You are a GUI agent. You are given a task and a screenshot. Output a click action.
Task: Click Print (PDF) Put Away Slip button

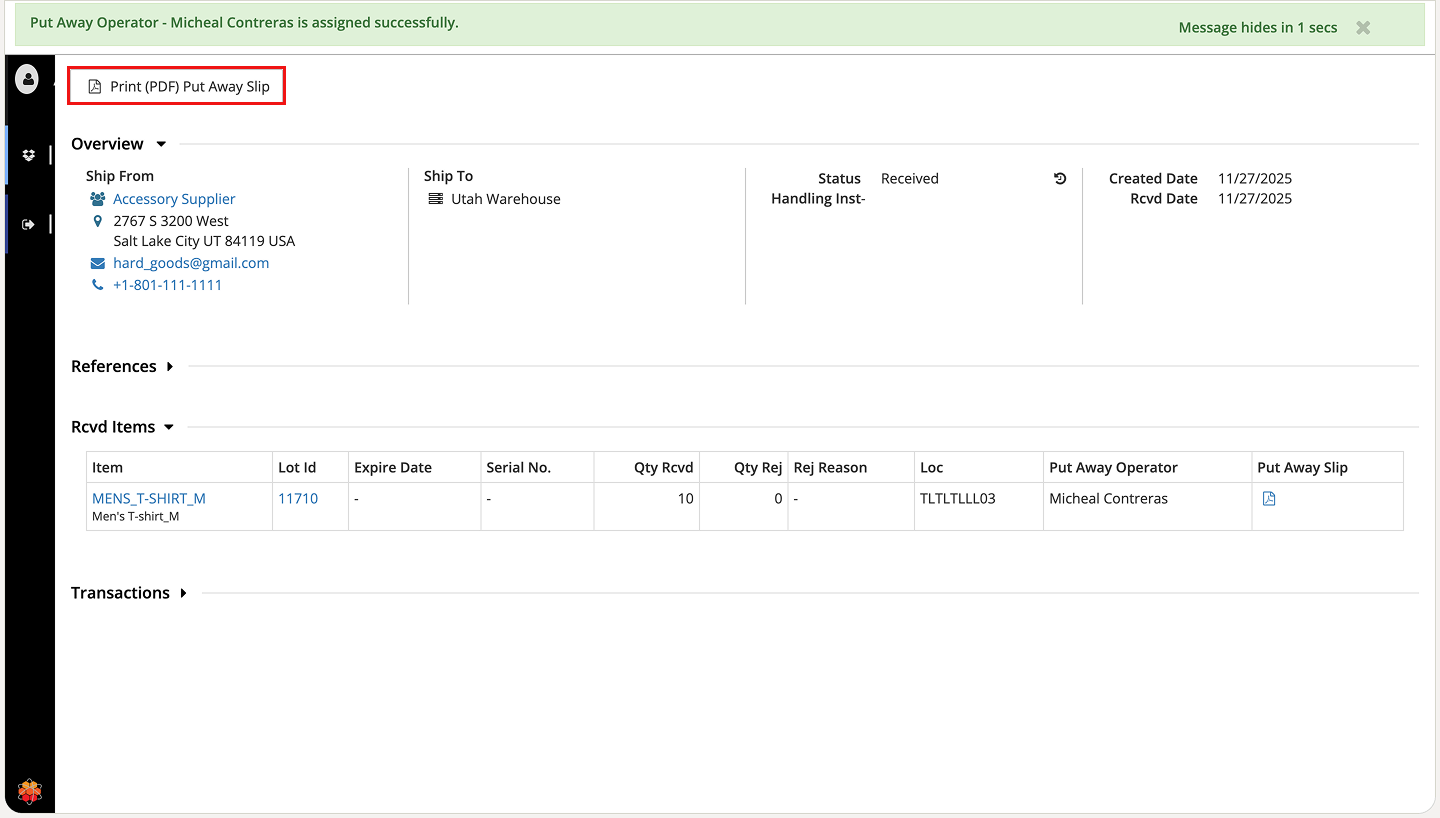[x=177, y=86]
